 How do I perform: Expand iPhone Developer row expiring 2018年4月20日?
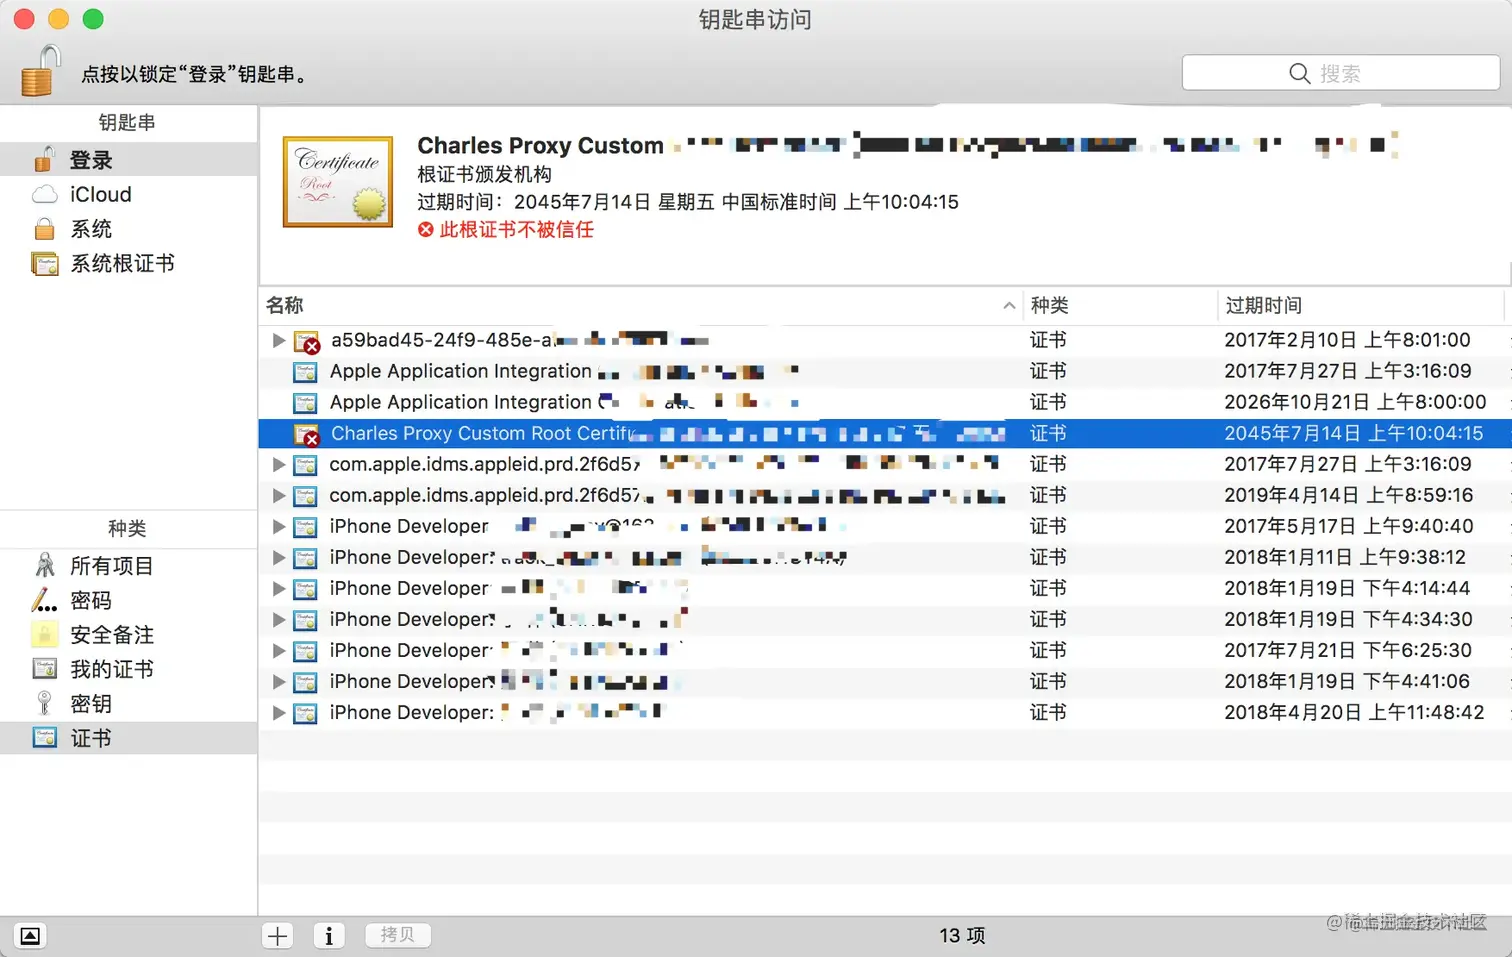click(x=279, y=712)
